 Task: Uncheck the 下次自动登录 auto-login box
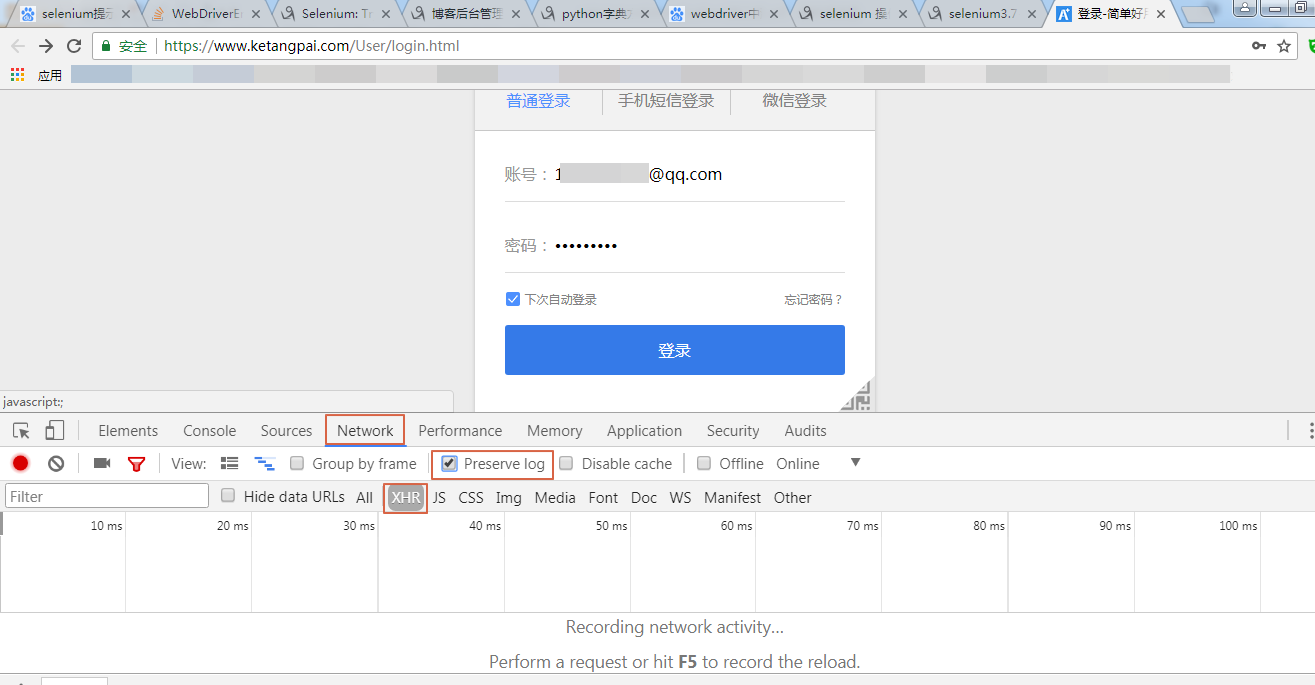tap(512, 299)
